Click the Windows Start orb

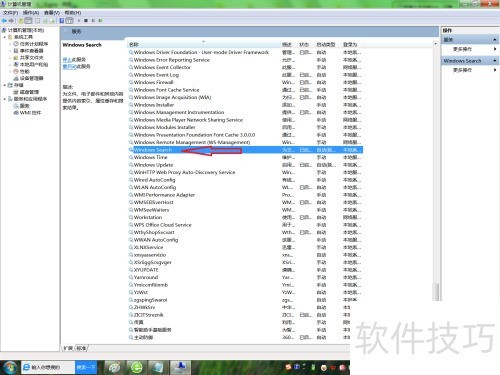point(10,367)
